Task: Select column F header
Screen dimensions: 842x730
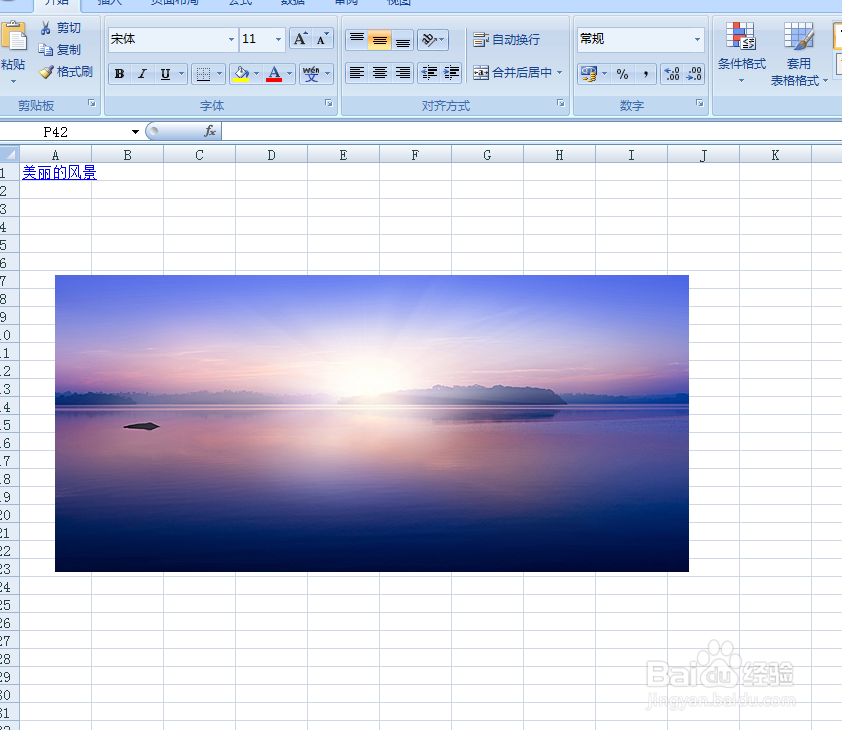Action: (x=415, y=155)
